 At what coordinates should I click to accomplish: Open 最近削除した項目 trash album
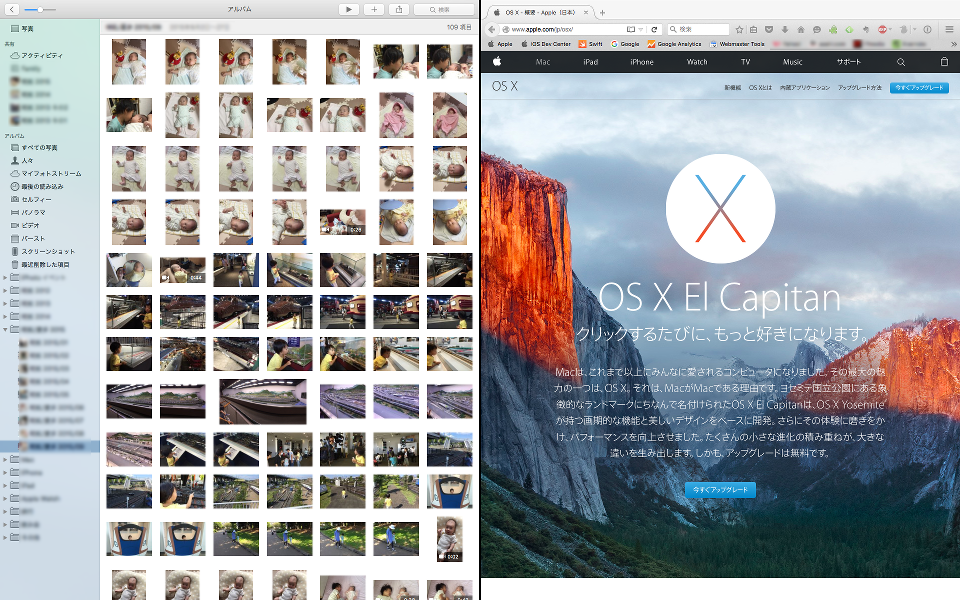(40, 264)
